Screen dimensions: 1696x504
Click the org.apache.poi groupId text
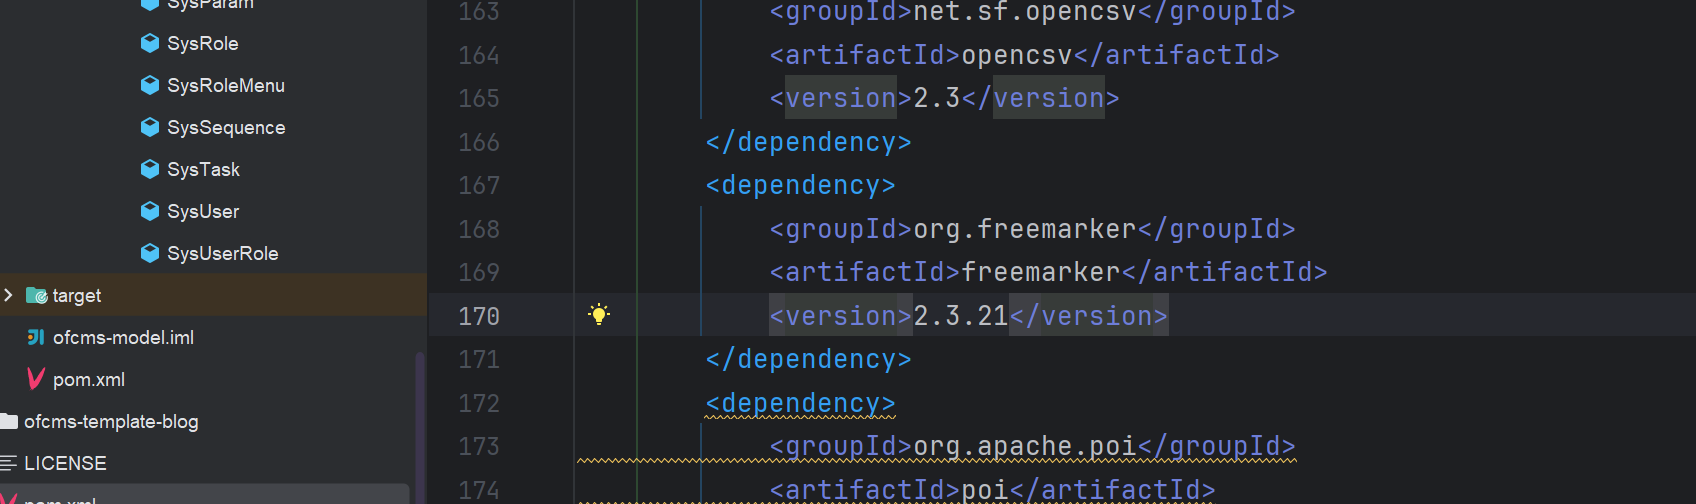[x=1024, y=446]
